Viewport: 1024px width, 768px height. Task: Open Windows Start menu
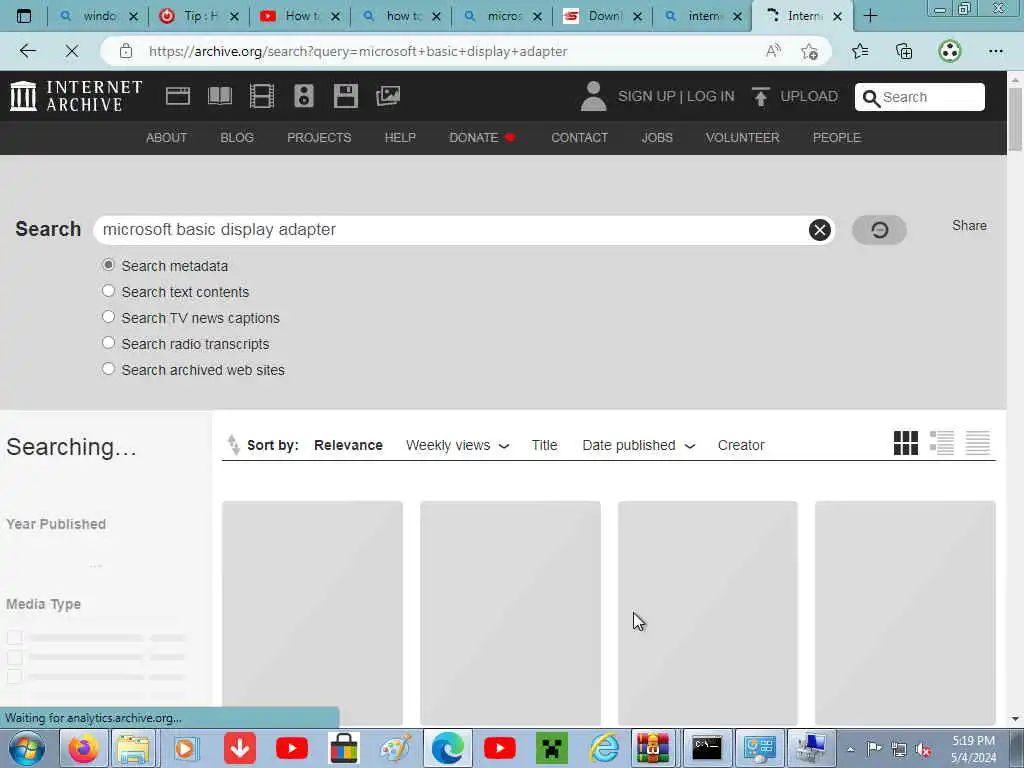pyautogui.click(x=26, y=748)
